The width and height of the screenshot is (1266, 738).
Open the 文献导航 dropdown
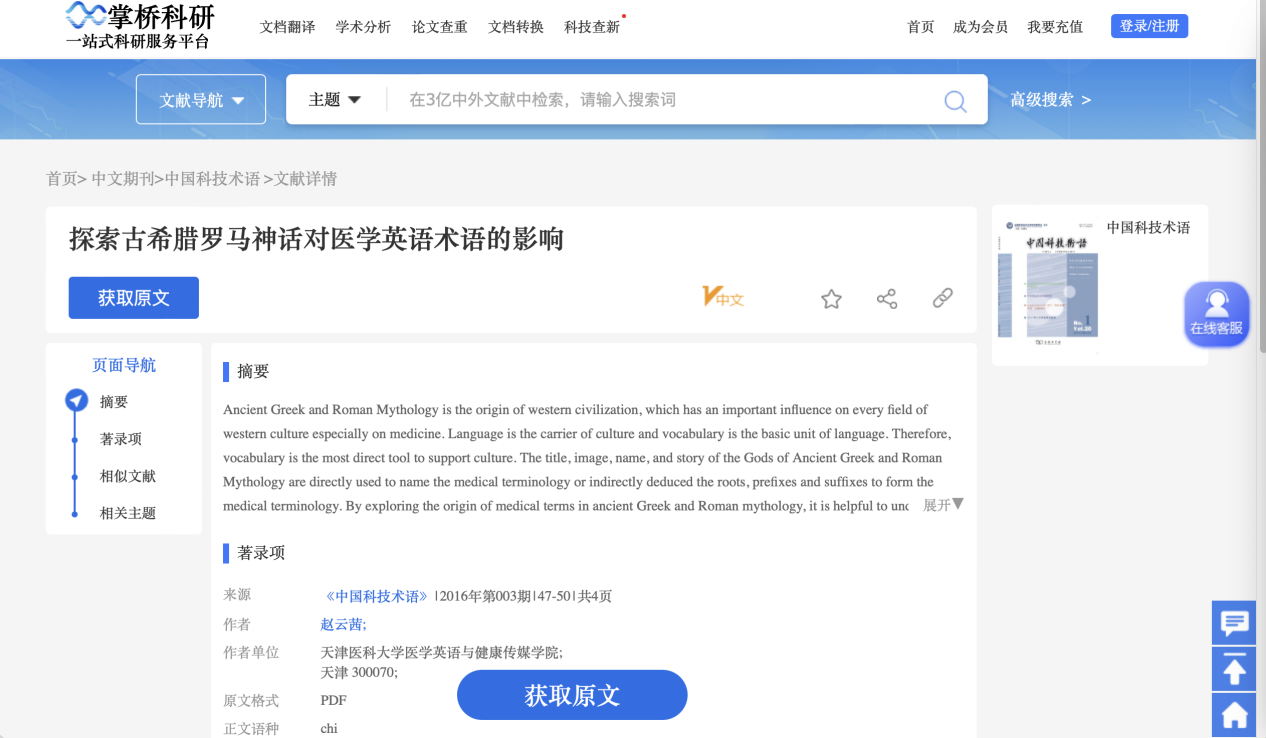tap(201, 100)
